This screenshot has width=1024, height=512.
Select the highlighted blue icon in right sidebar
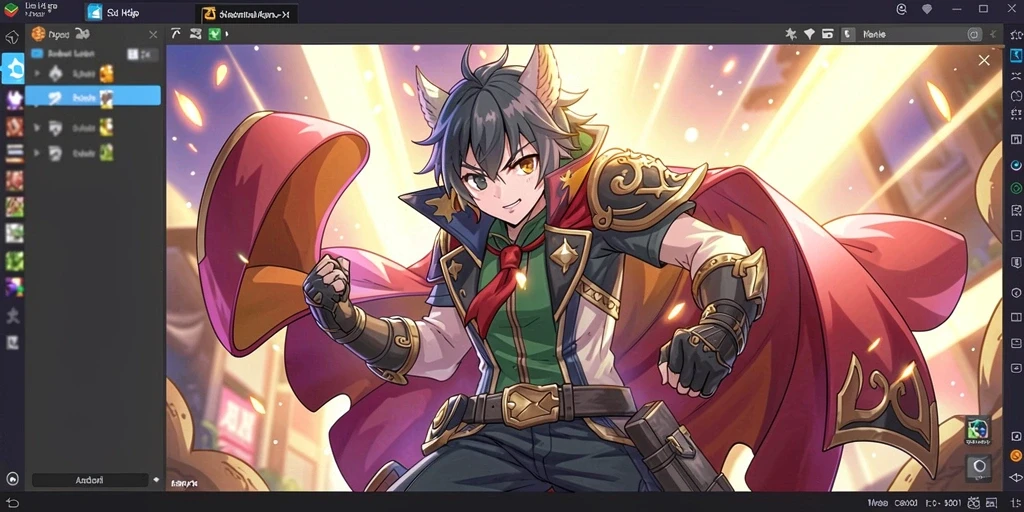1016,55
